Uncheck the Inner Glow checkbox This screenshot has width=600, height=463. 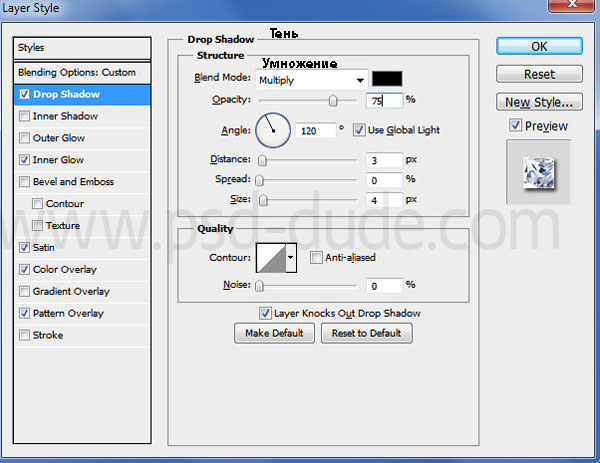24,160
